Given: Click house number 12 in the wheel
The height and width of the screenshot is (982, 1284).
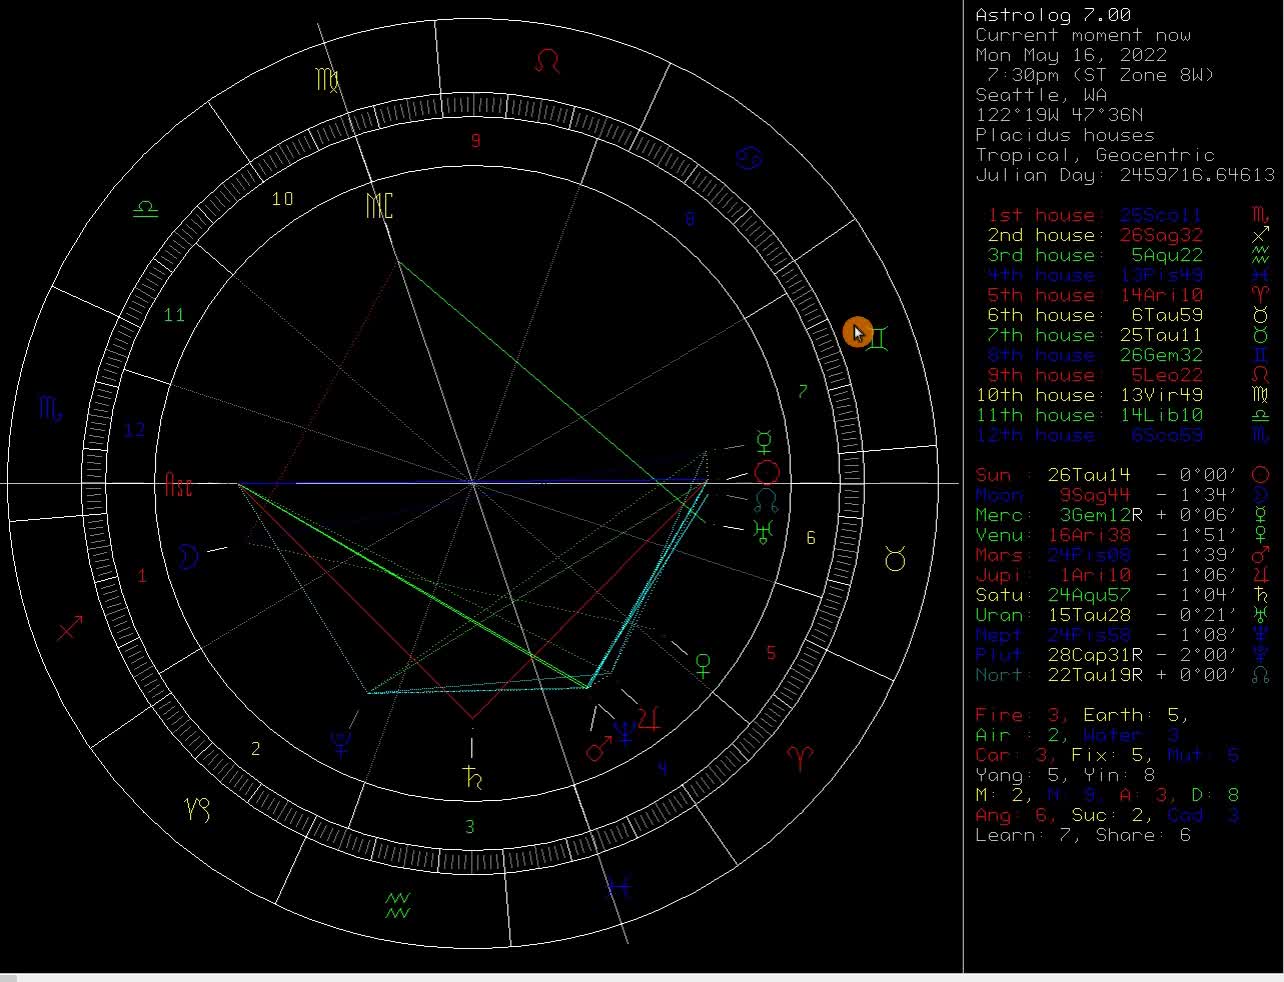Looking at the screenshot, I should point(134,430).
